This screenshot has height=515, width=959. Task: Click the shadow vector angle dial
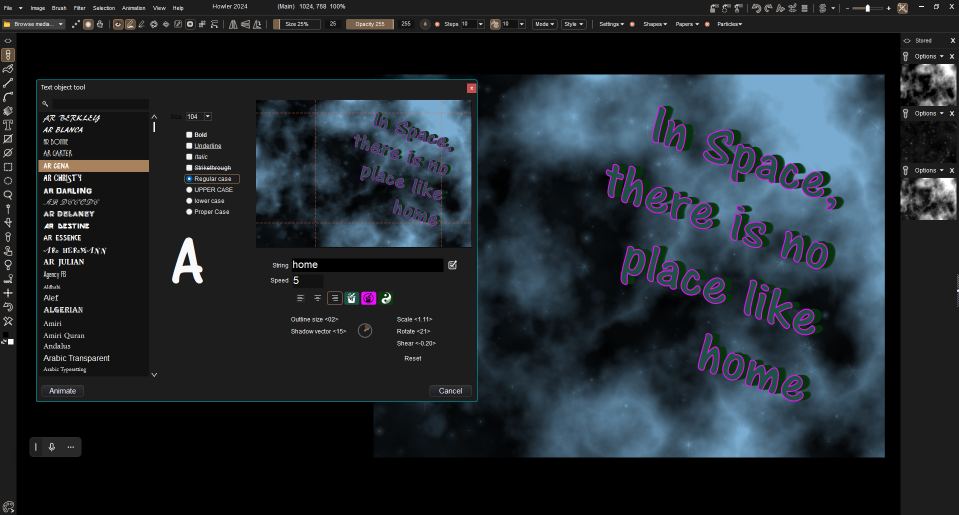(x=365, y=331)
